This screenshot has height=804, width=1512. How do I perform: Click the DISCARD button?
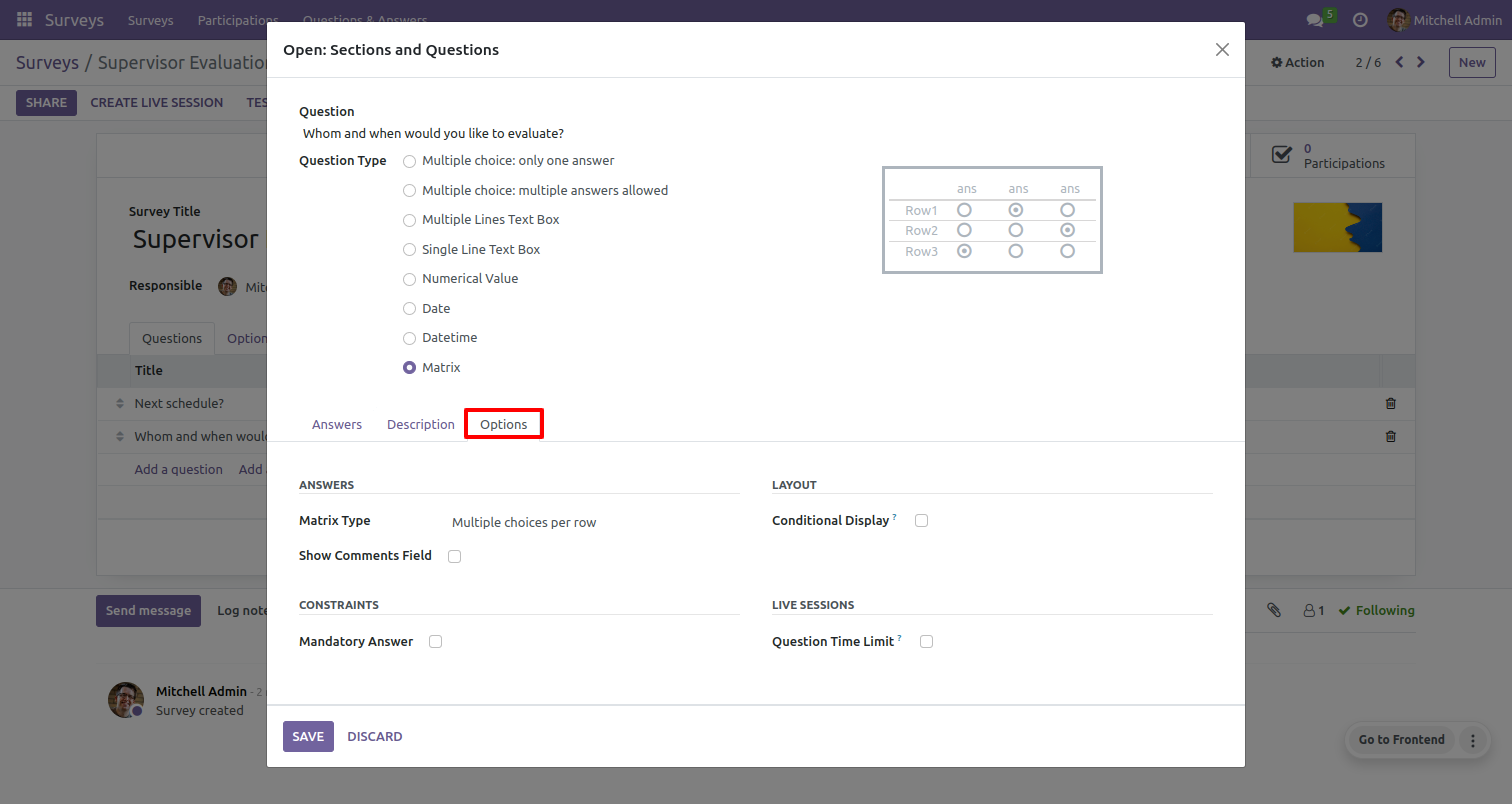click(375, 736)
